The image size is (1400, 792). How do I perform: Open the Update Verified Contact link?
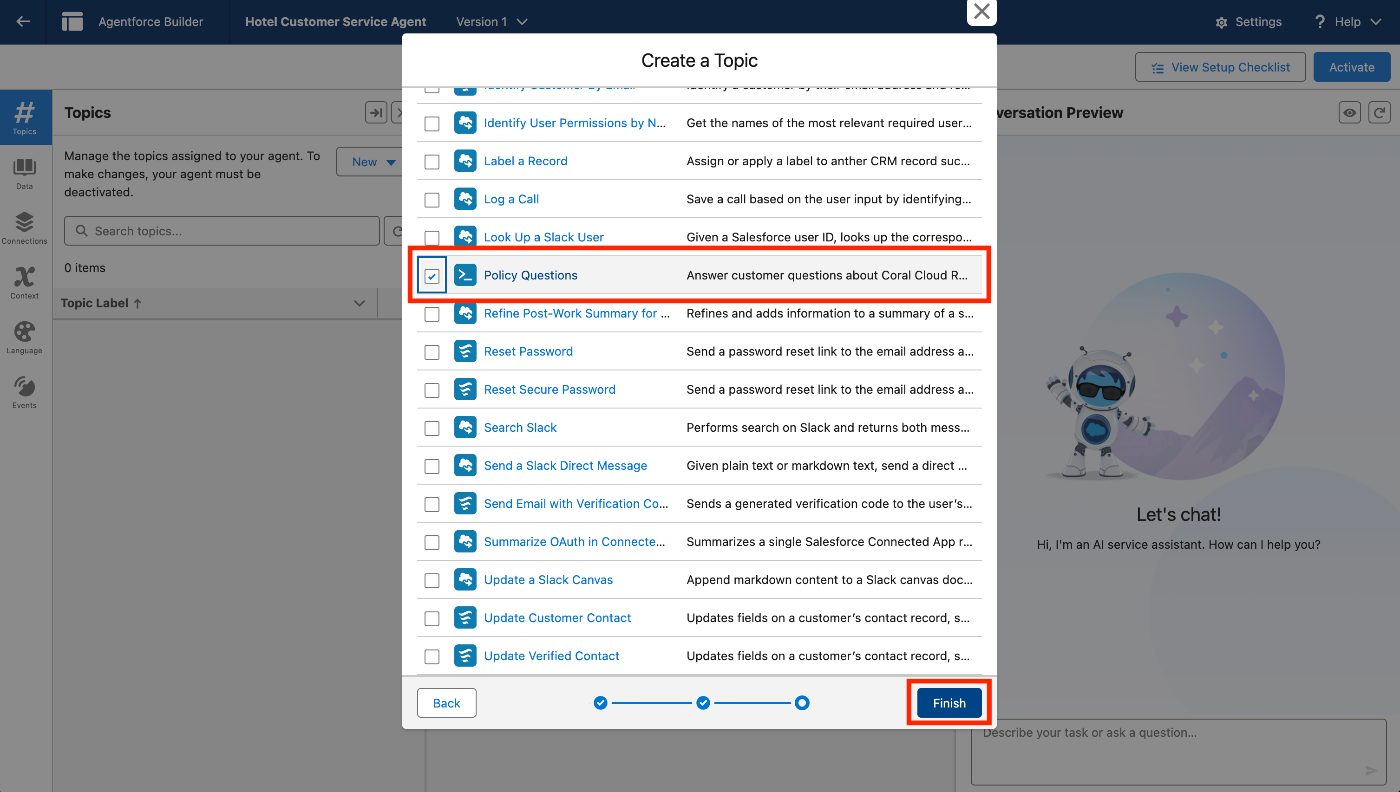(x=551, y=655)
